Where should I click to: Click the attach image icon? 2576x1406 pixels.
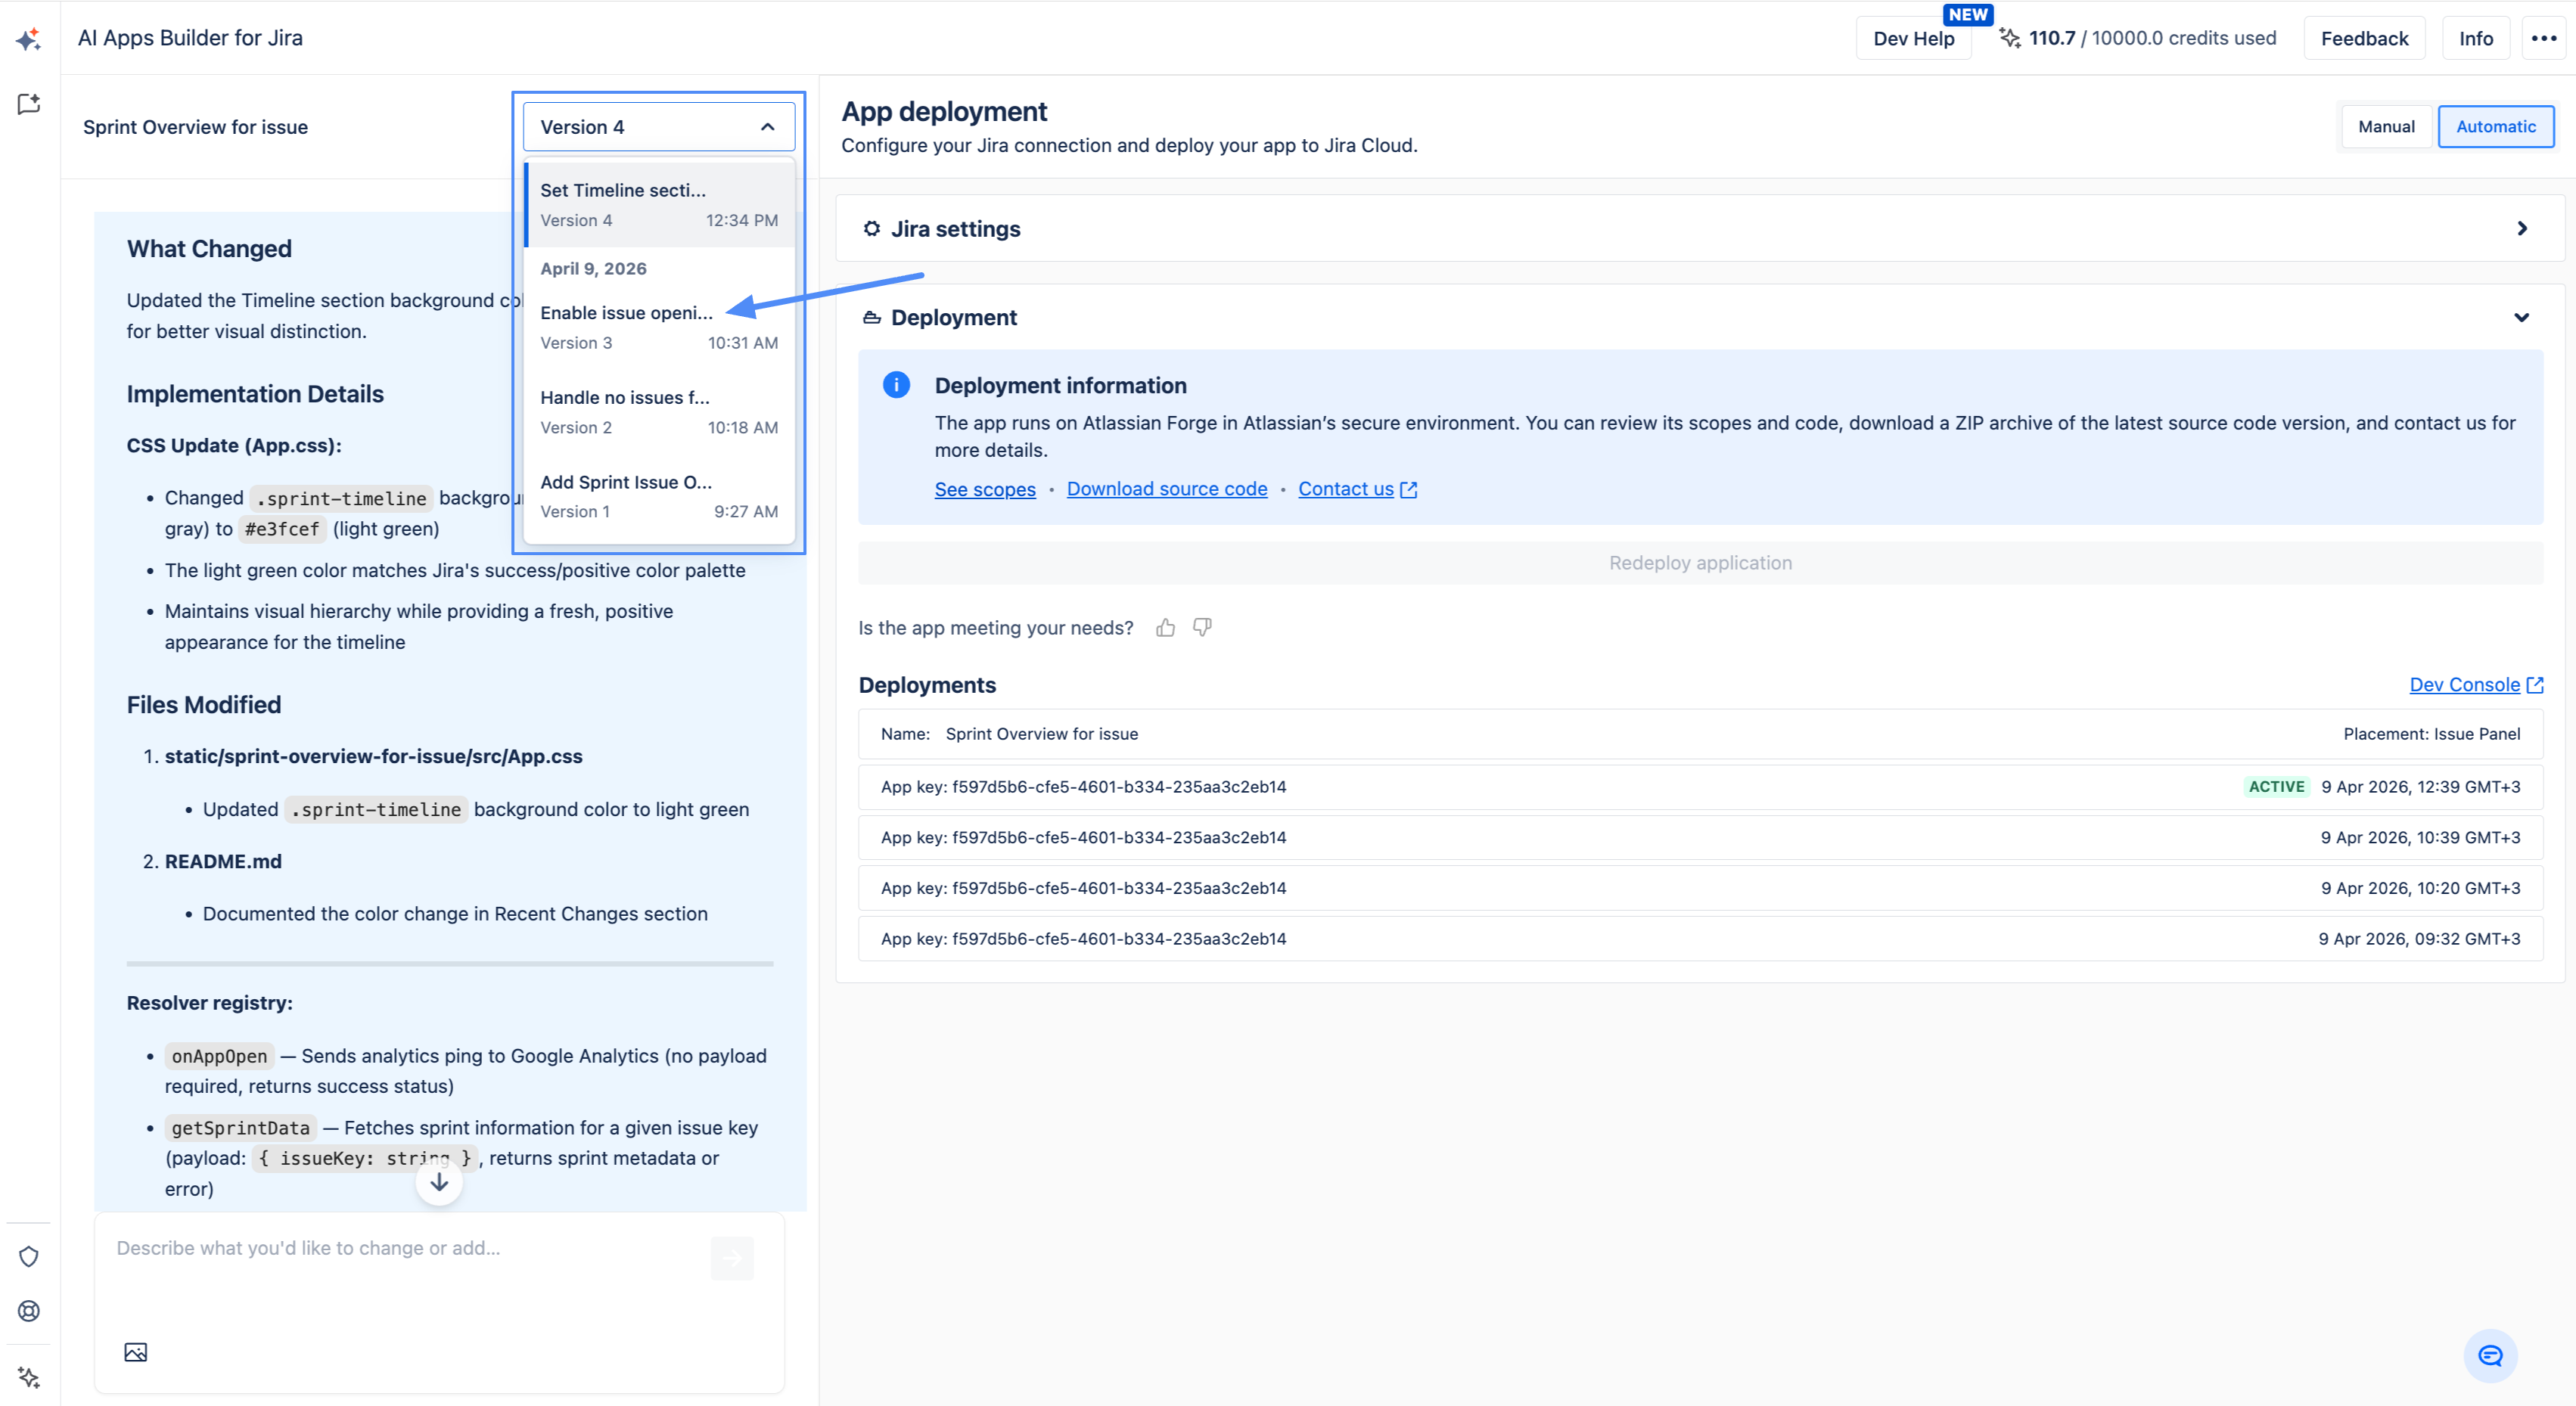[136, 1352]
